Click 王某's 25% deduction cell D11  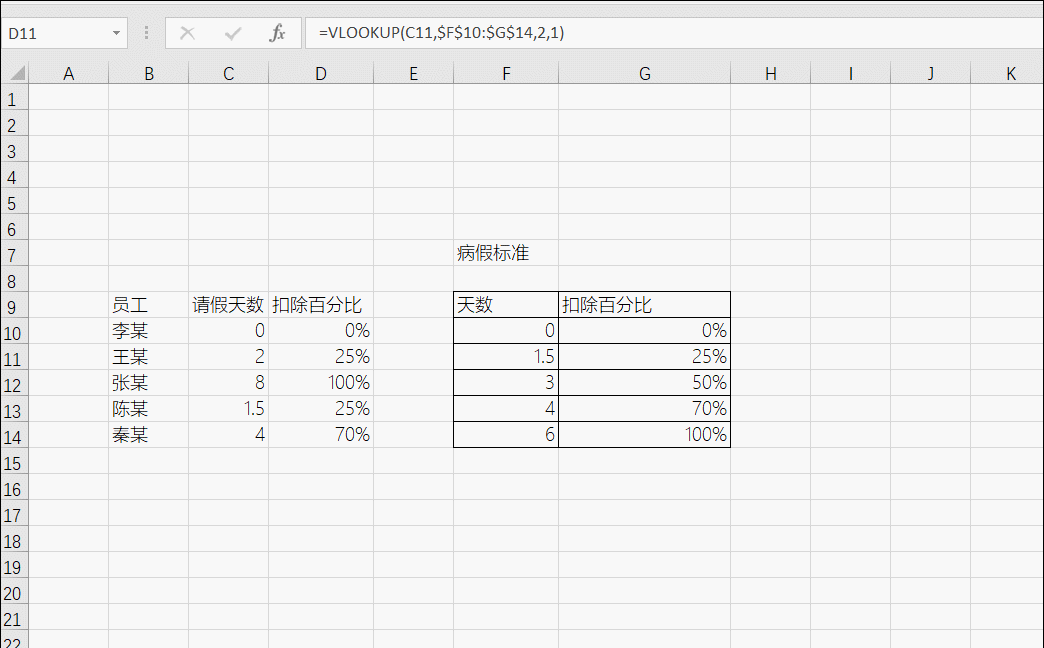pos(321,357)
